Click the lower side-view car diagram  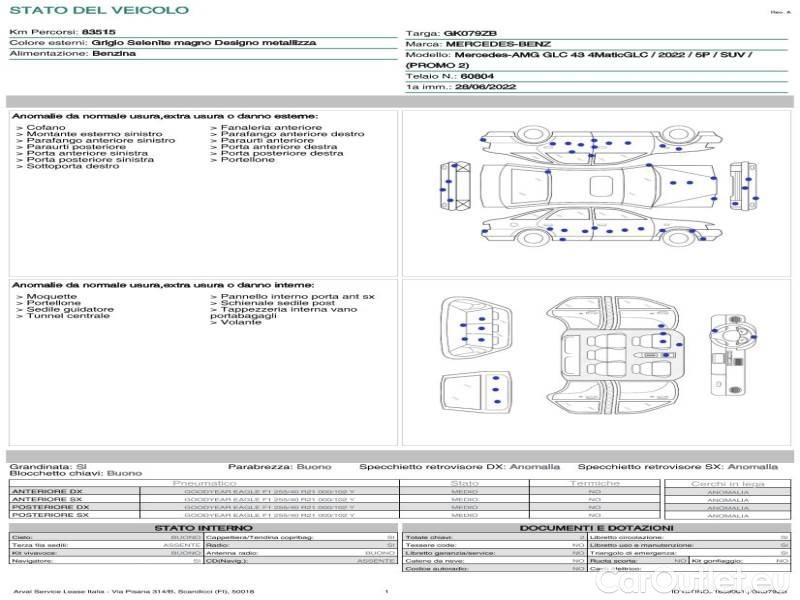pos(602,225)
